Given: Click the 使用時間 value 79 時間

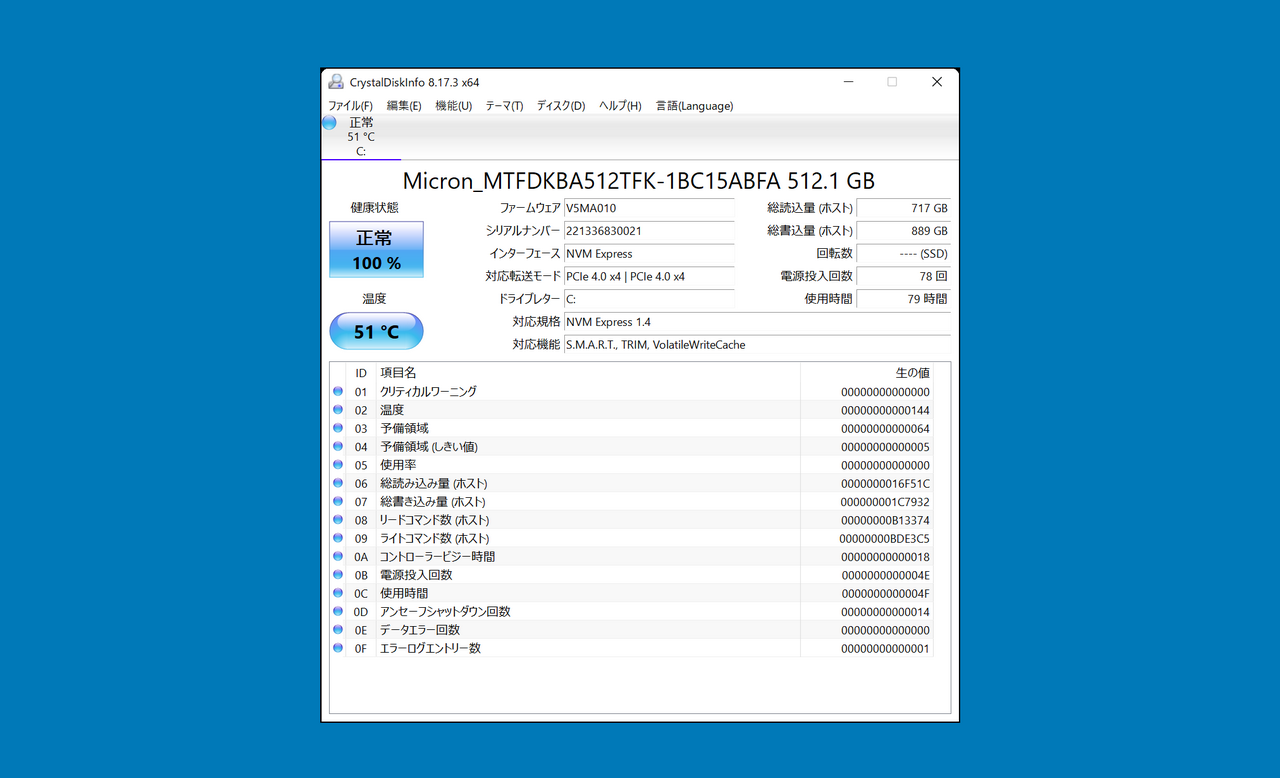Looking at the screenshot, I should (x=904, y=299).
